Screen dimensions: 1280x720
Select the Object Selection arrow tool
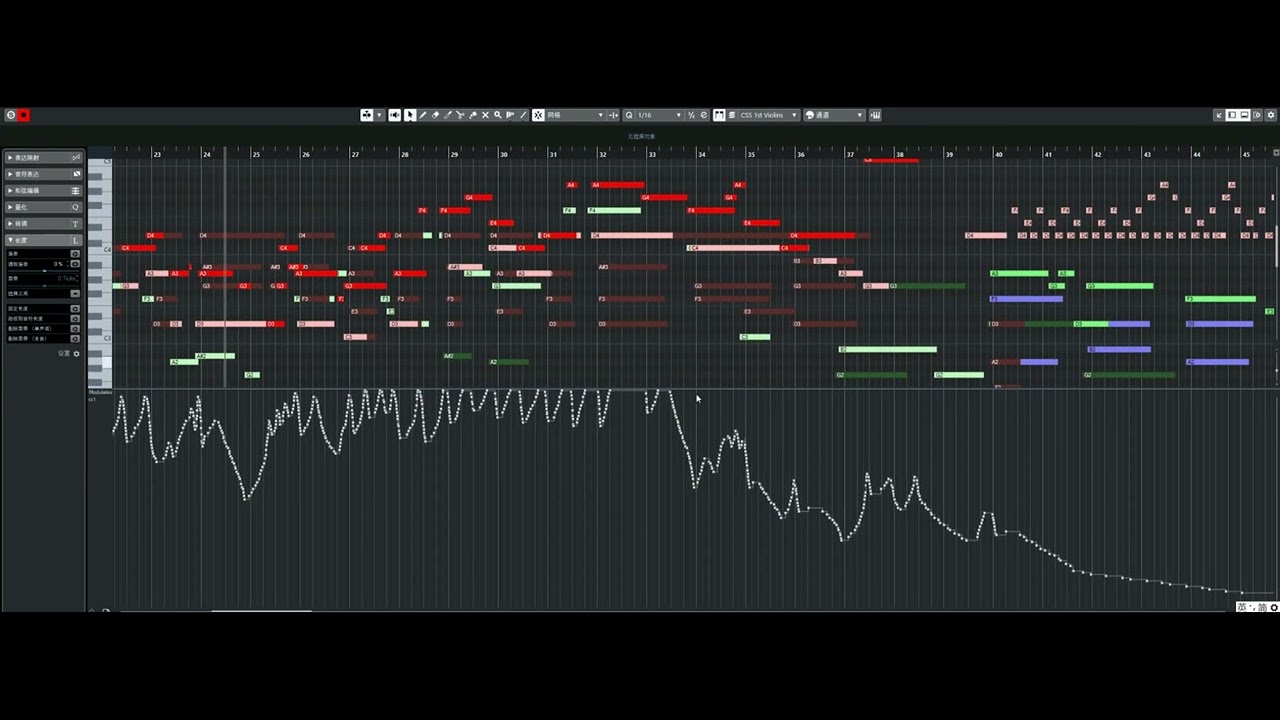point(410,115)
